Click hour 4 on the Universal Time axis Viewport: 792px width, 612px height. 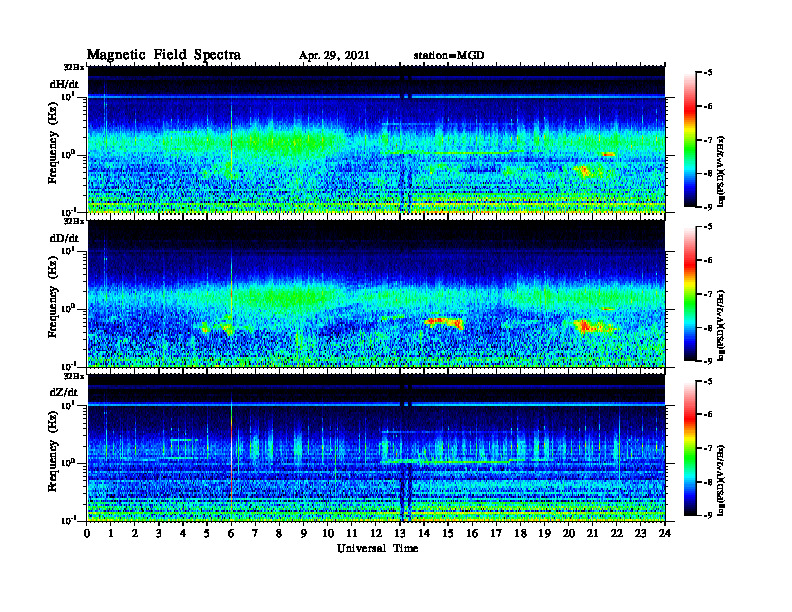pos(183,533)
